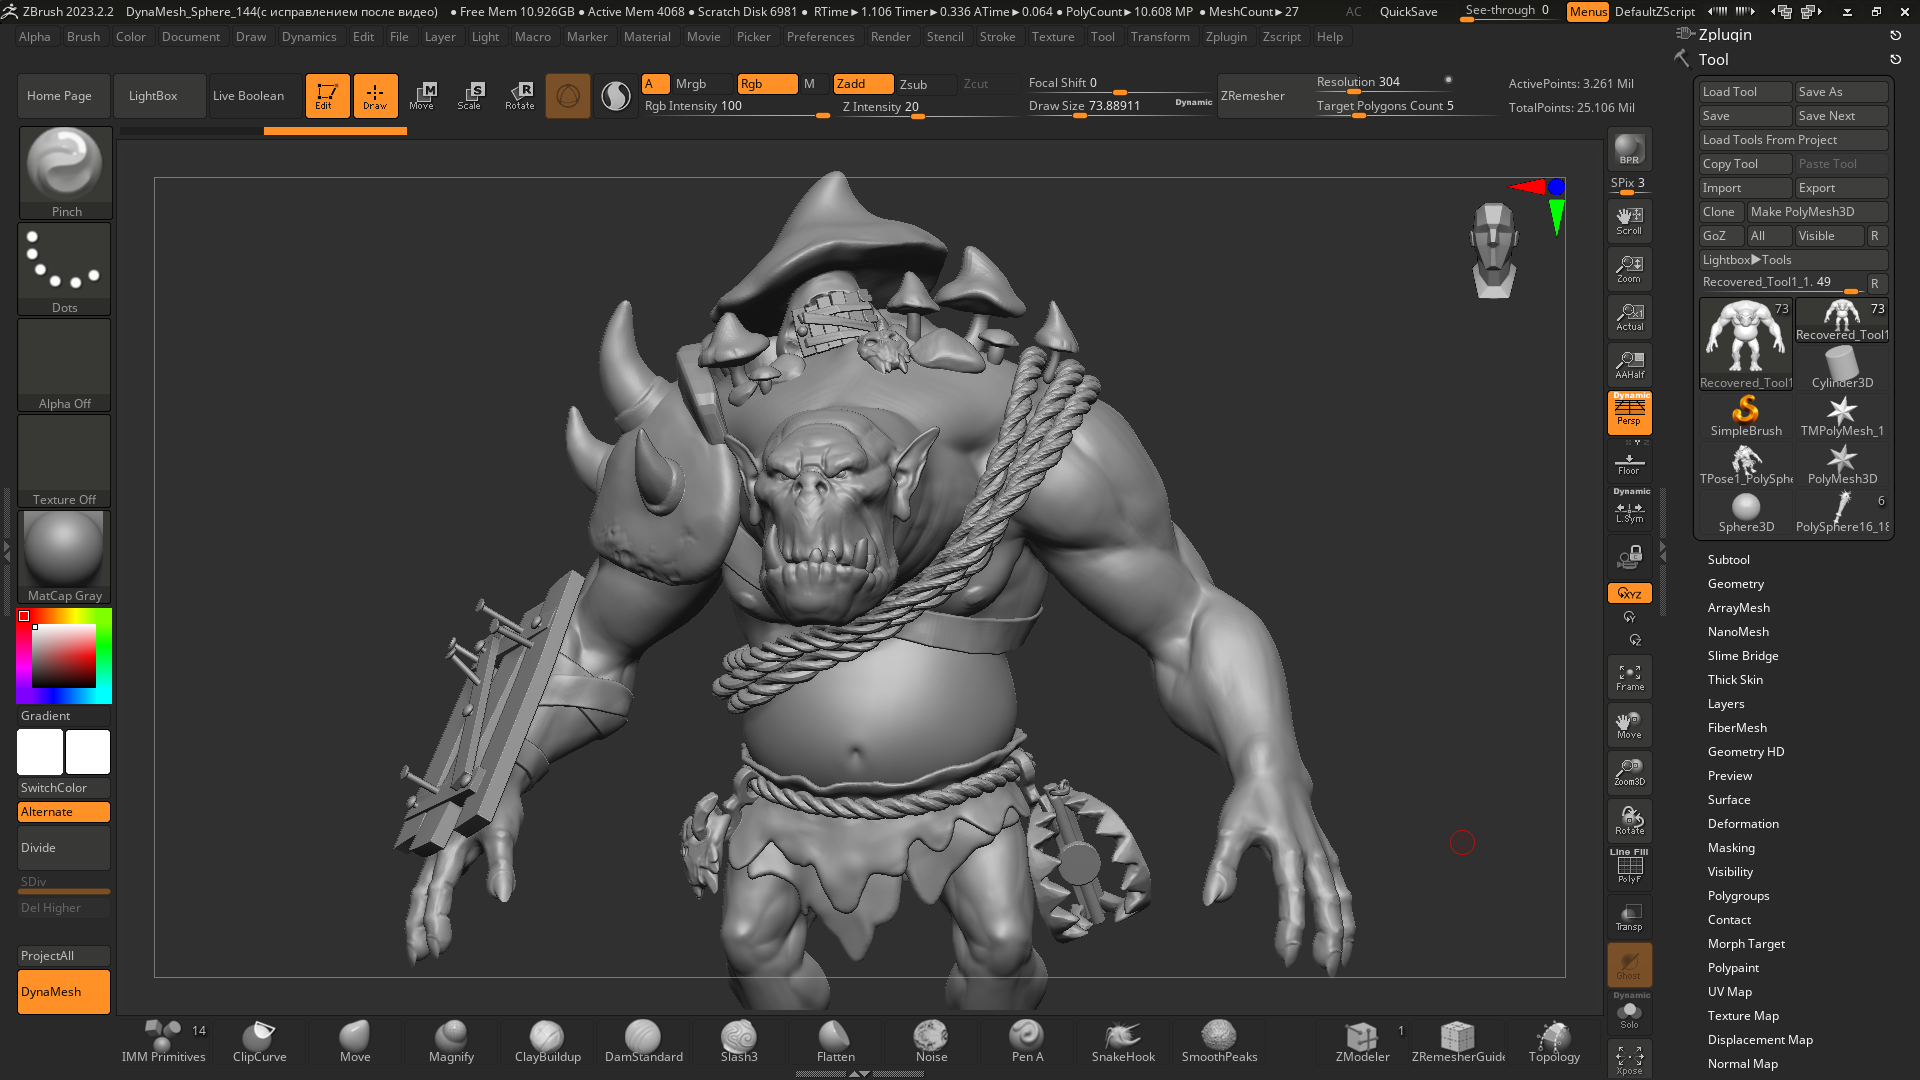
Task: Click the BPR render button
Action: tap(1629, 149)
